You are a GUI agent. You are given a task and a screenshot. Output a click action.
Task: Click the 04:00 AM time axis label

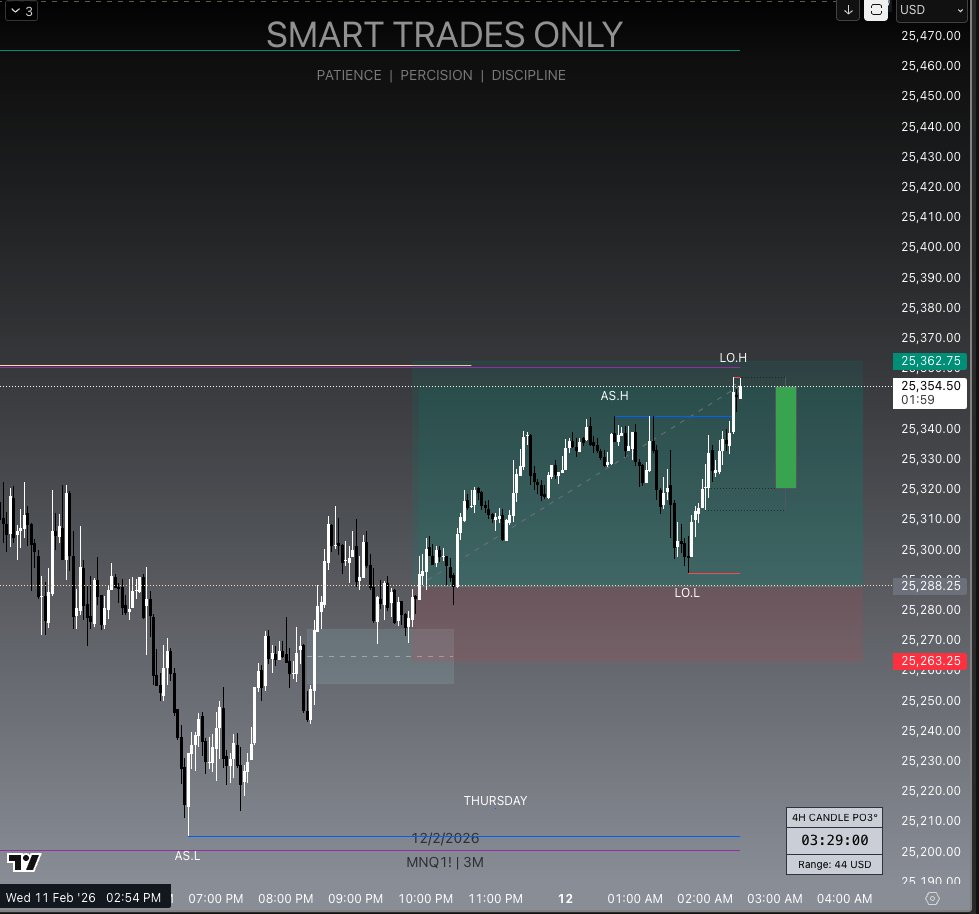(844, 898)
